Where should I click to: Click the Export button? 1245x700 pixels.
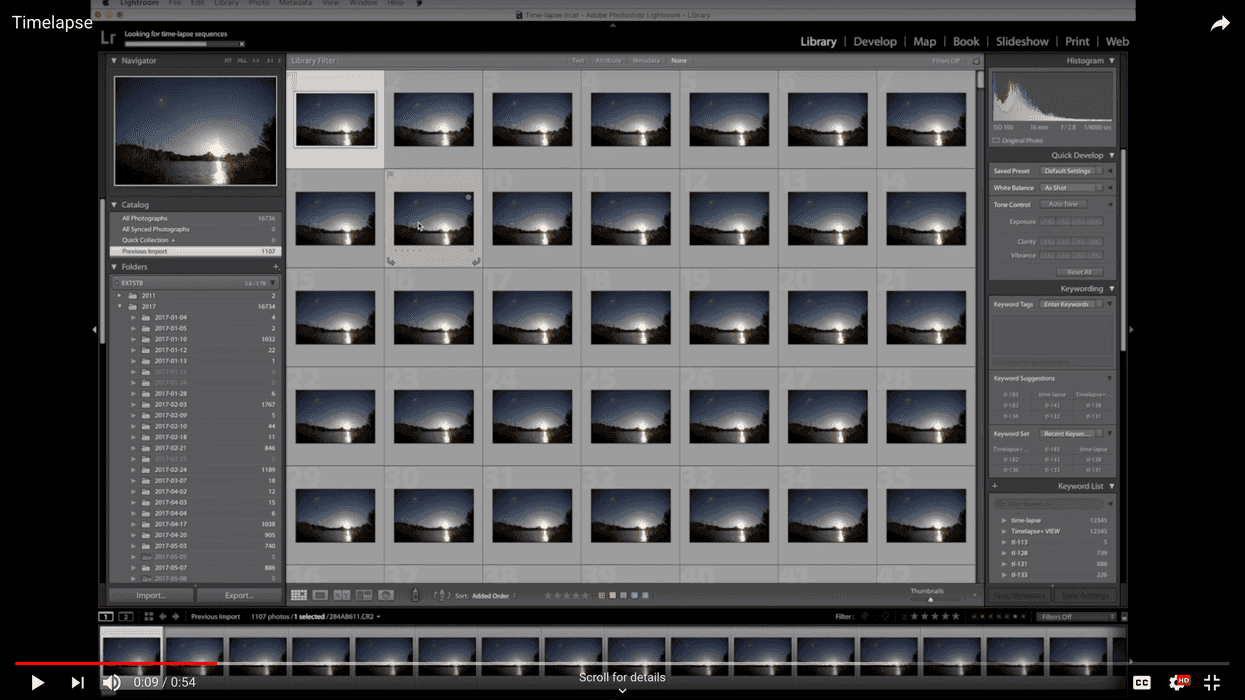tap(239, 596)
